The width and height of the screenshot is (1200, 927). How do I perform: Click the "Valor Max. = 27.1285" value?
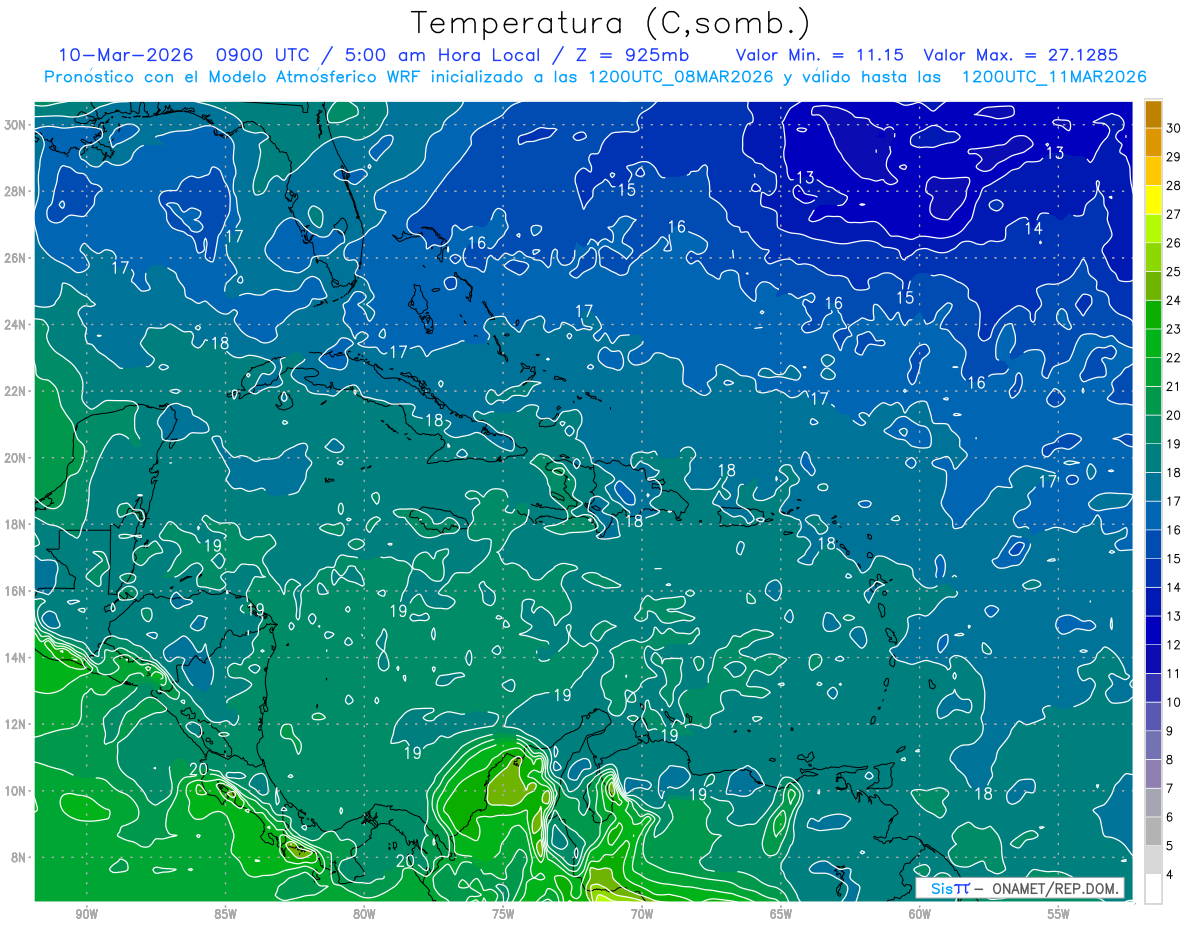tap(1020, 55)
